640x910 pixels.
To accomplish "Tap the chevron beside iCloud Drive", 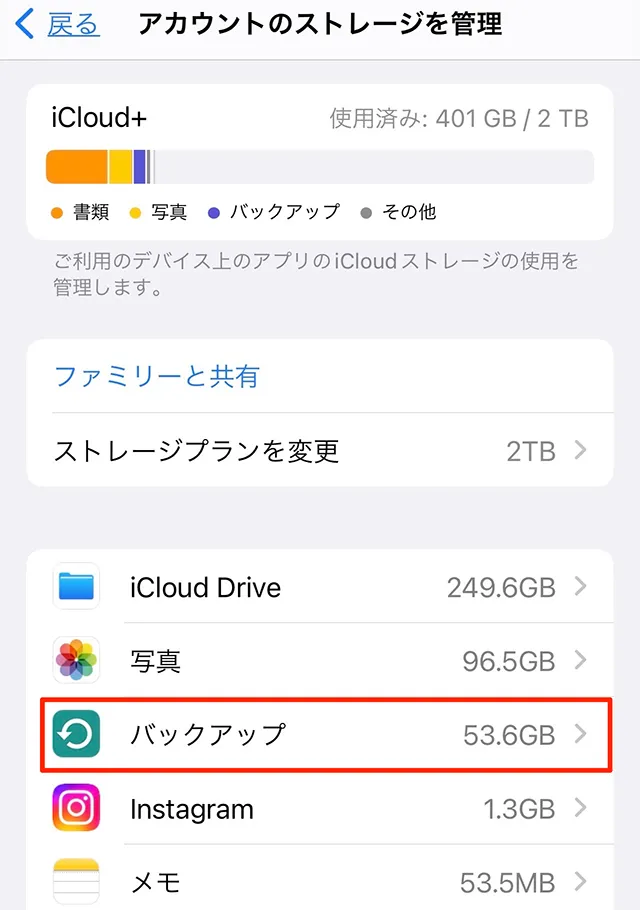I will point(583,587).
